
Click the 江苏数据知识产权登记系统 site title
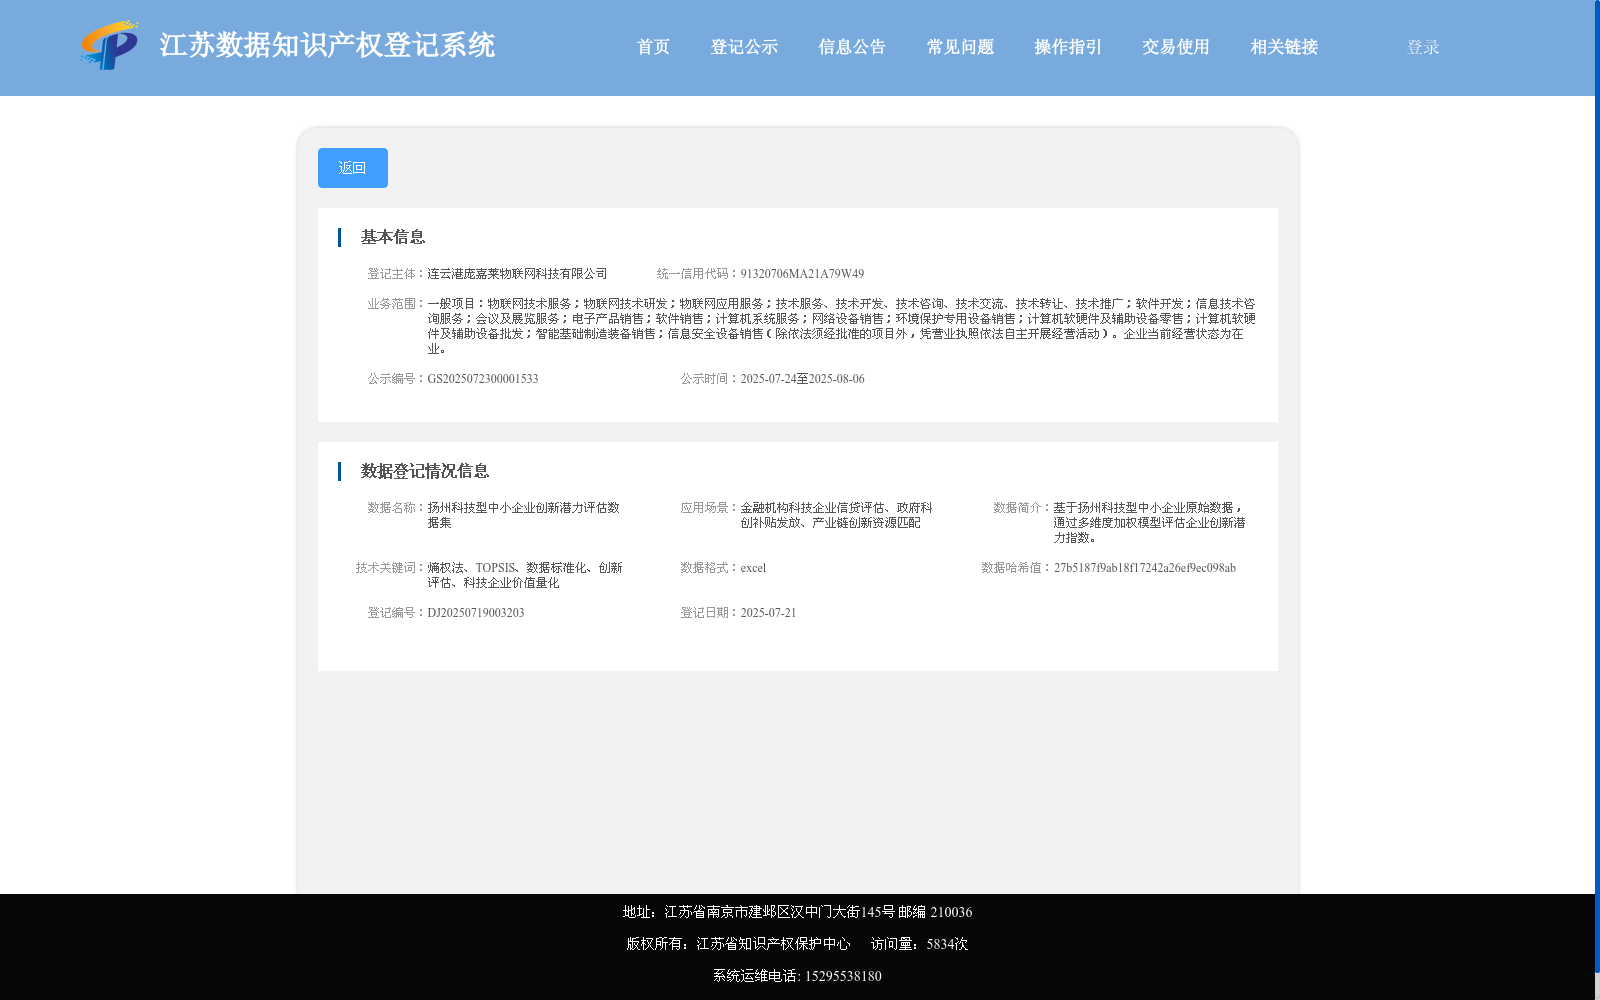327,45
